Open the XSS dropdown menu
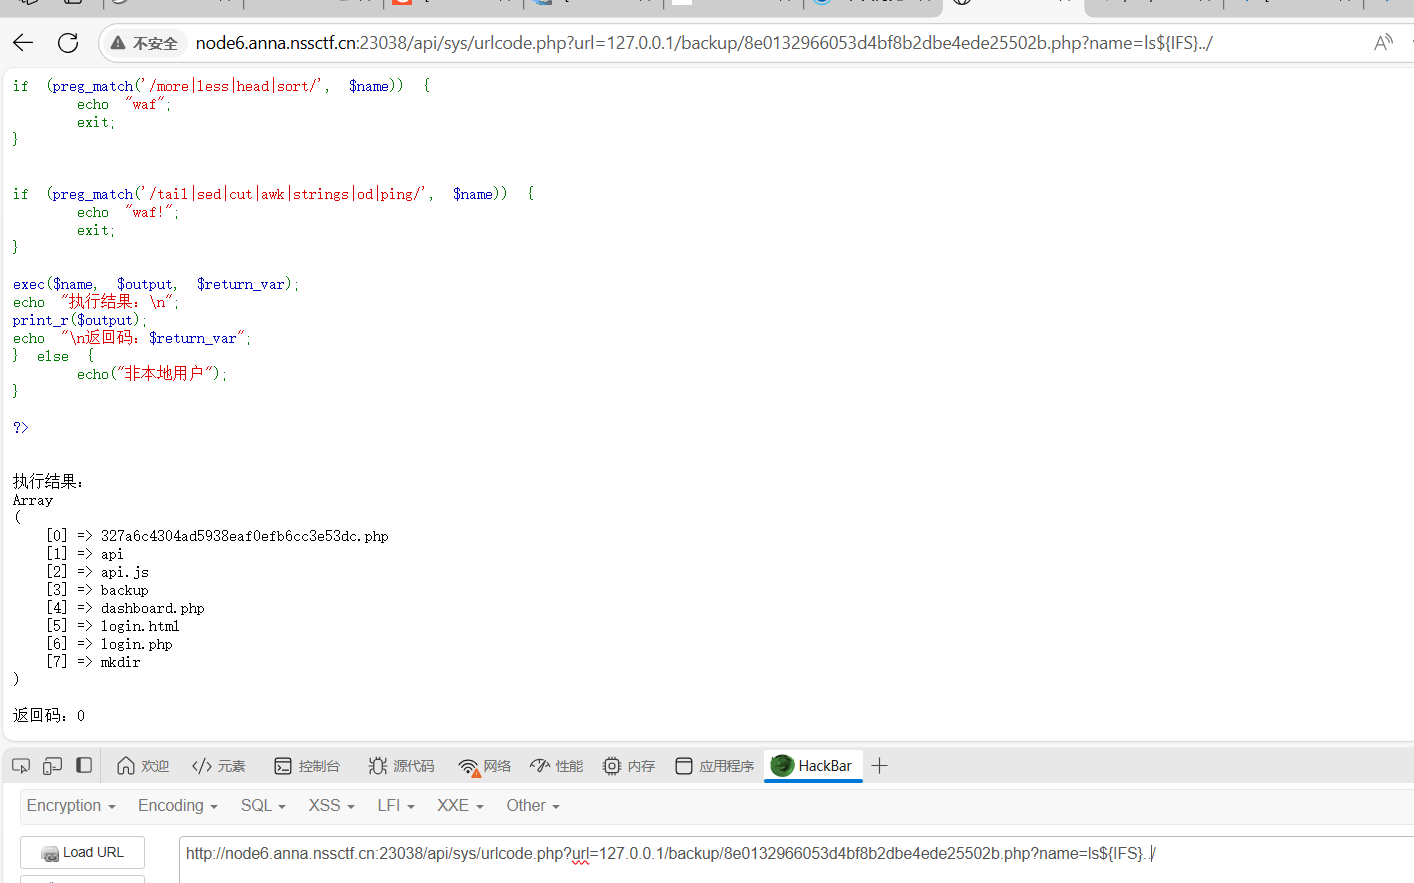This screenshot has width=1414, height=883. [x=332, y=806]
